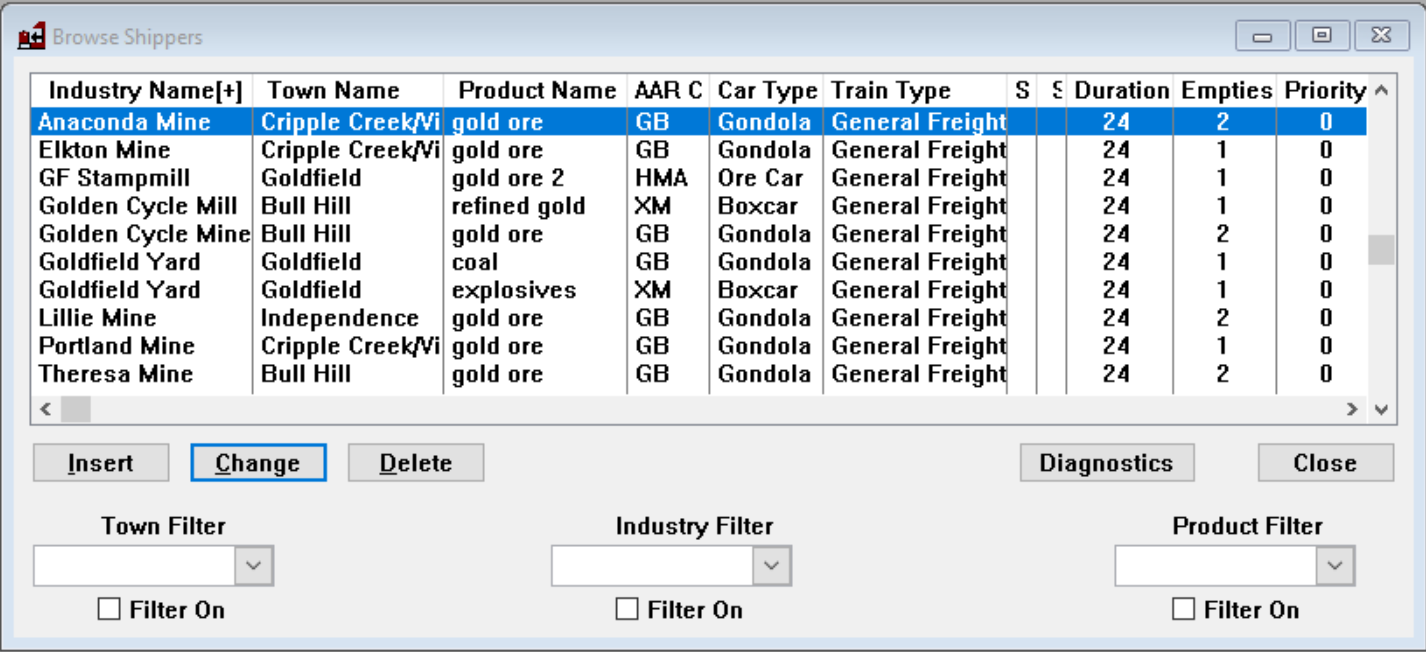Click the Town Name column header
The height and width of the screenshot is (652, 1426).
pyautogui.click(x=333, y=91)
